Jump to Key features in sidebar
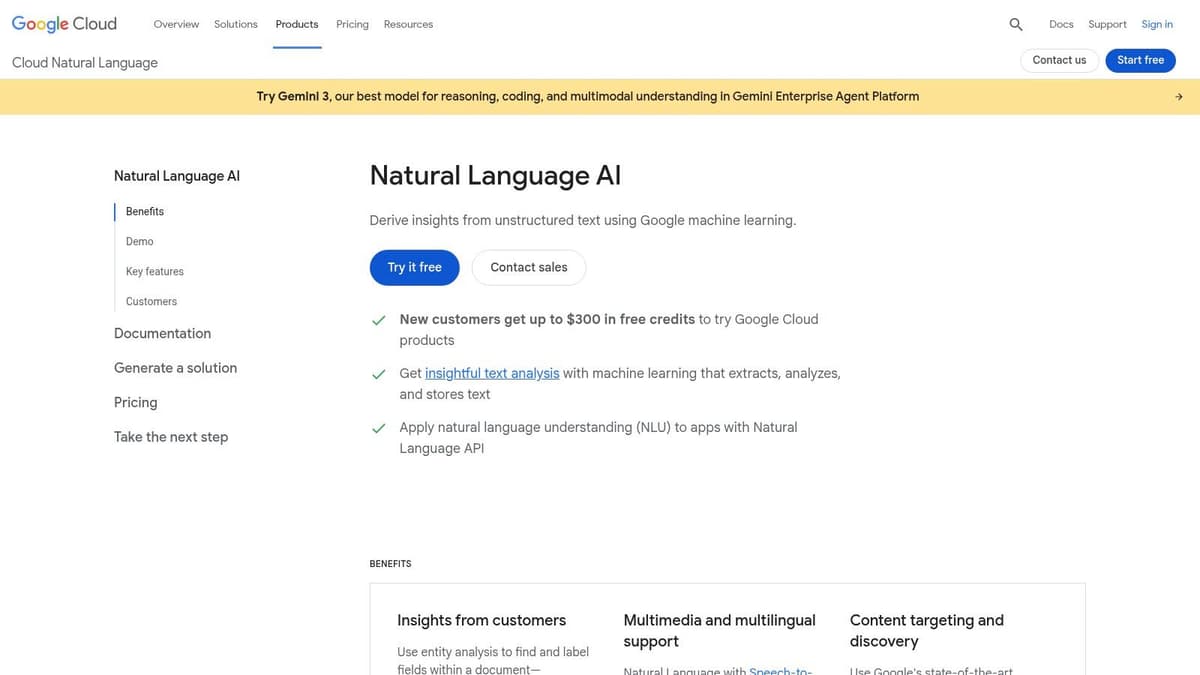This screenshot has height=675, width=1200. coord(155,271)
